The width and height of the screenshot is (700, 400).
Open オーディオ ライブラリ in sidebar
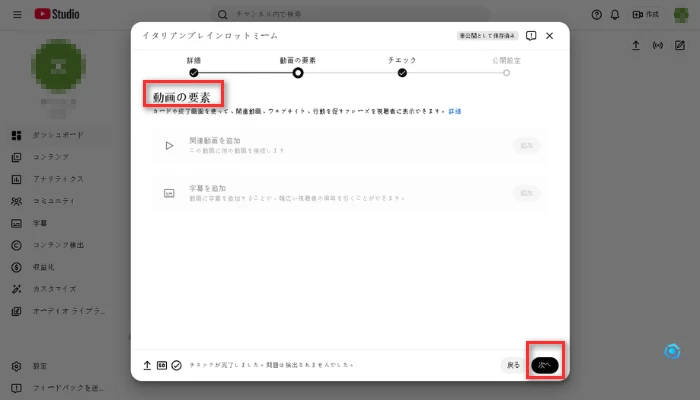pos(58,311)
